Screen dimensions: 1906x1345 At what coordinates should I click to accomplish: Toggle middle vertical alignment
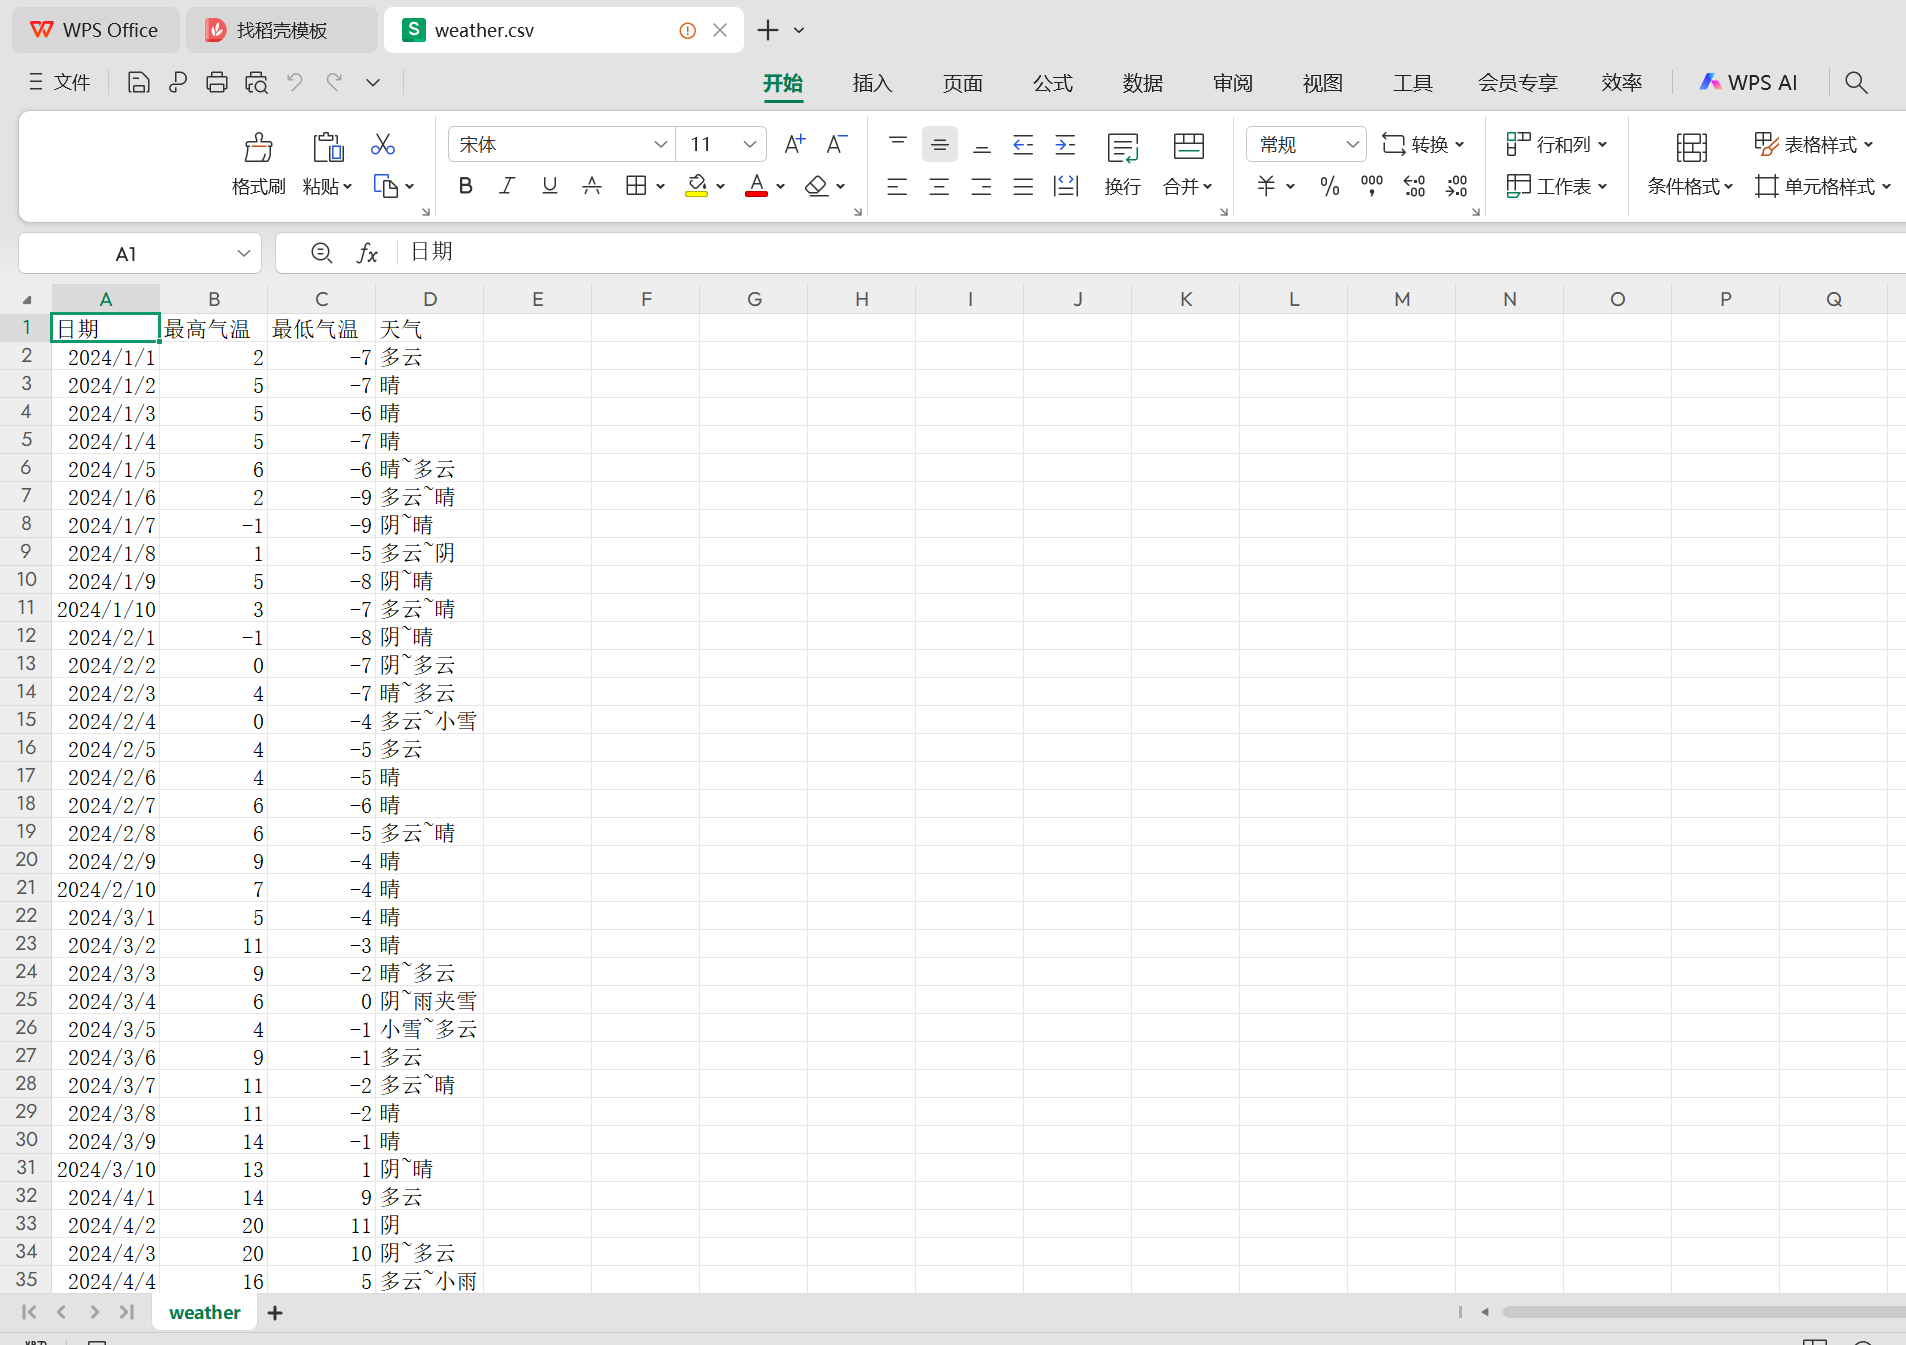(x=939, y=145)
